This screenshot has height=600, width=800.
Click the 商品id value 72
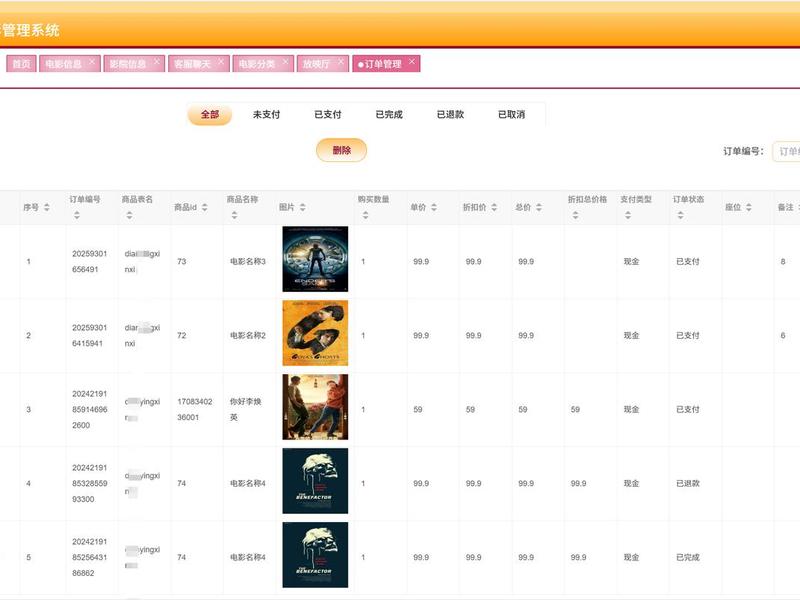click(182, 335)
